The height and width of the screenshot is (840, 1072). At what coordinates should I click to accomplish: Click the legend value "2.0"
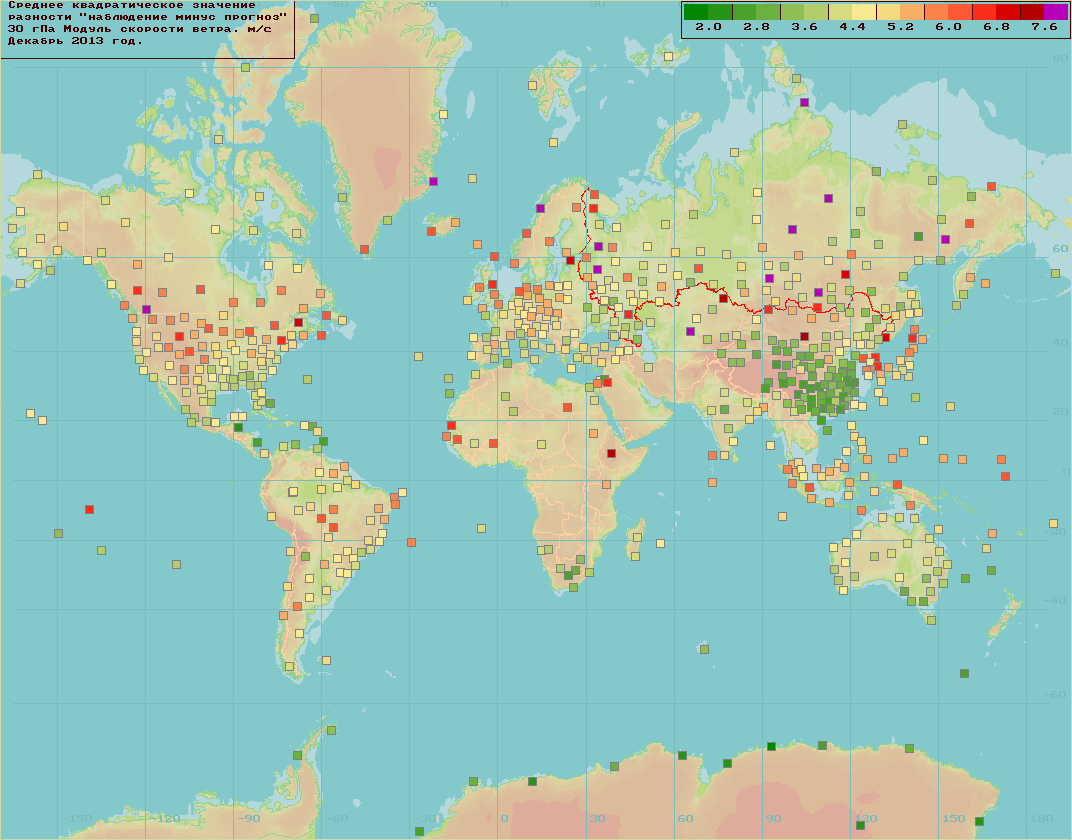708,27
